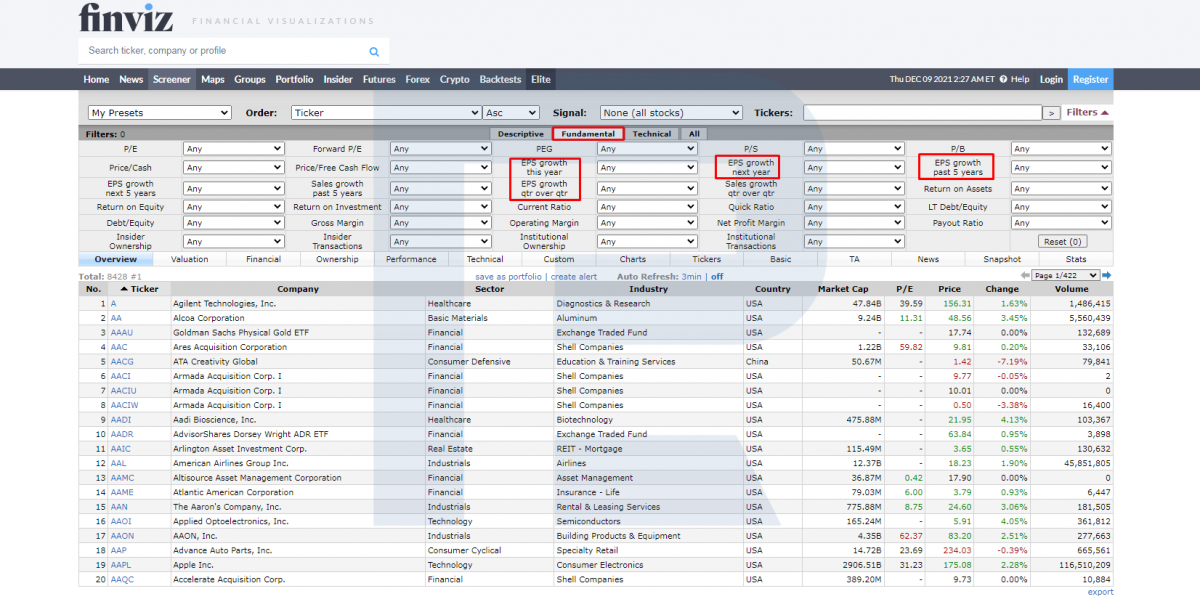Screen dimensions: 1200x599
Task: Set auto refresh to 3min
Action: point(694,276)
